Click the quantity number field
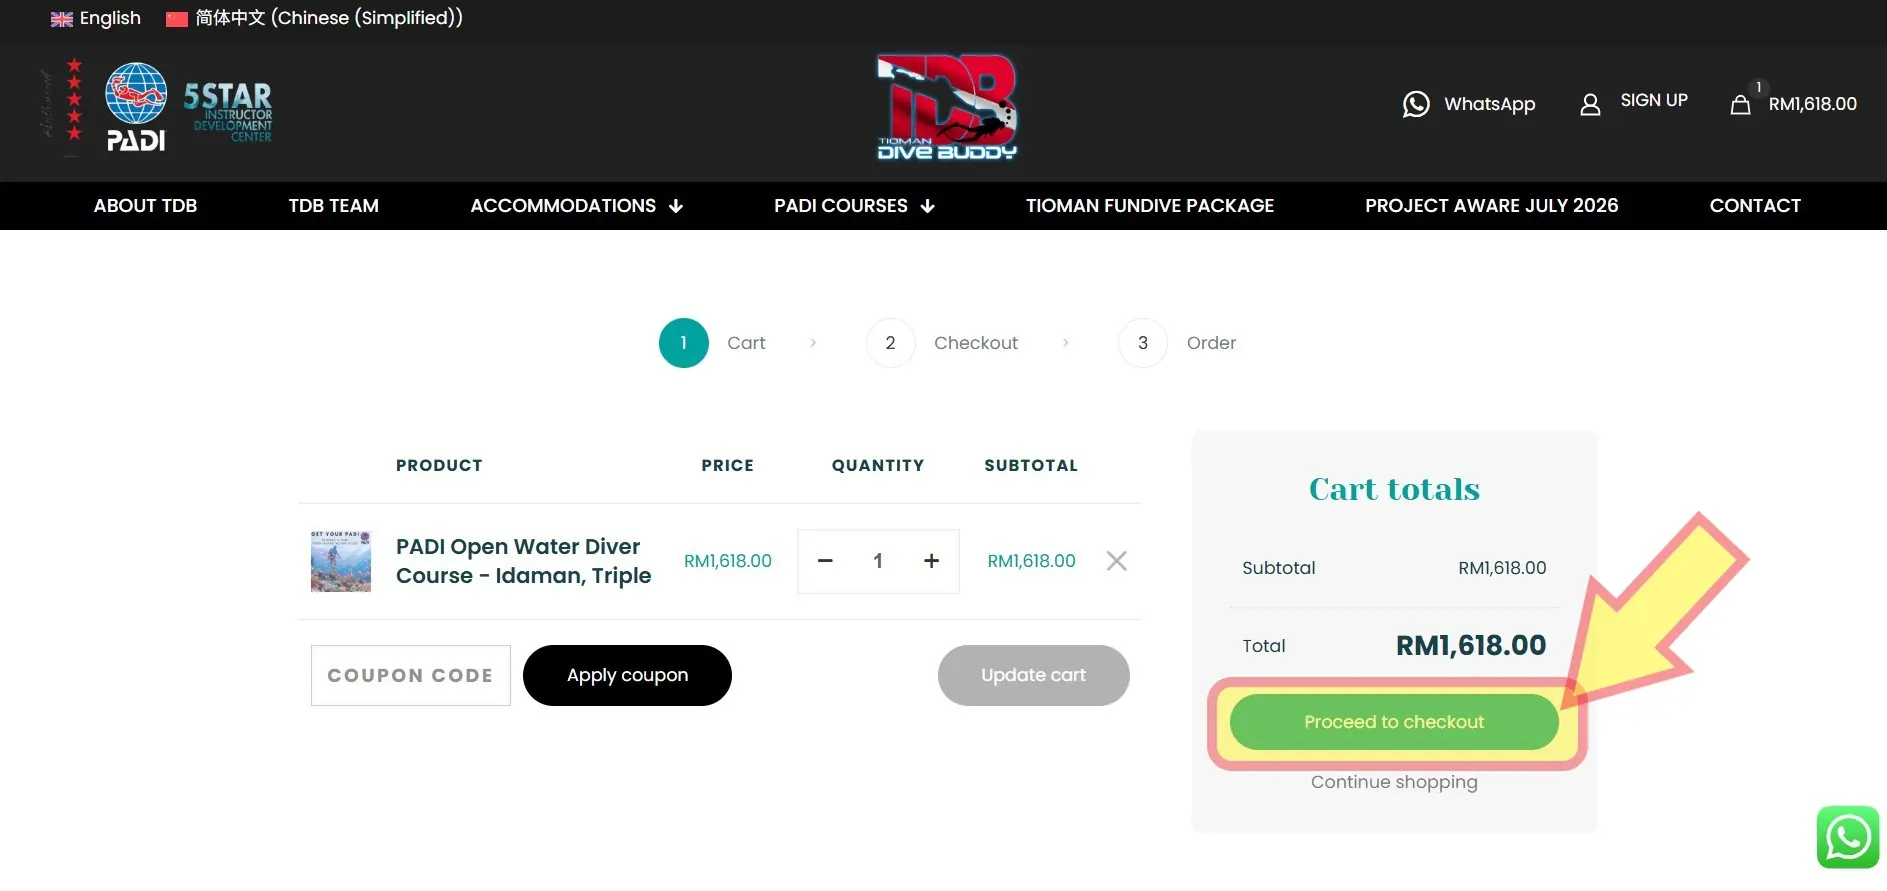The height and width of the screenshot is (891, 1887). click(878, 561)
